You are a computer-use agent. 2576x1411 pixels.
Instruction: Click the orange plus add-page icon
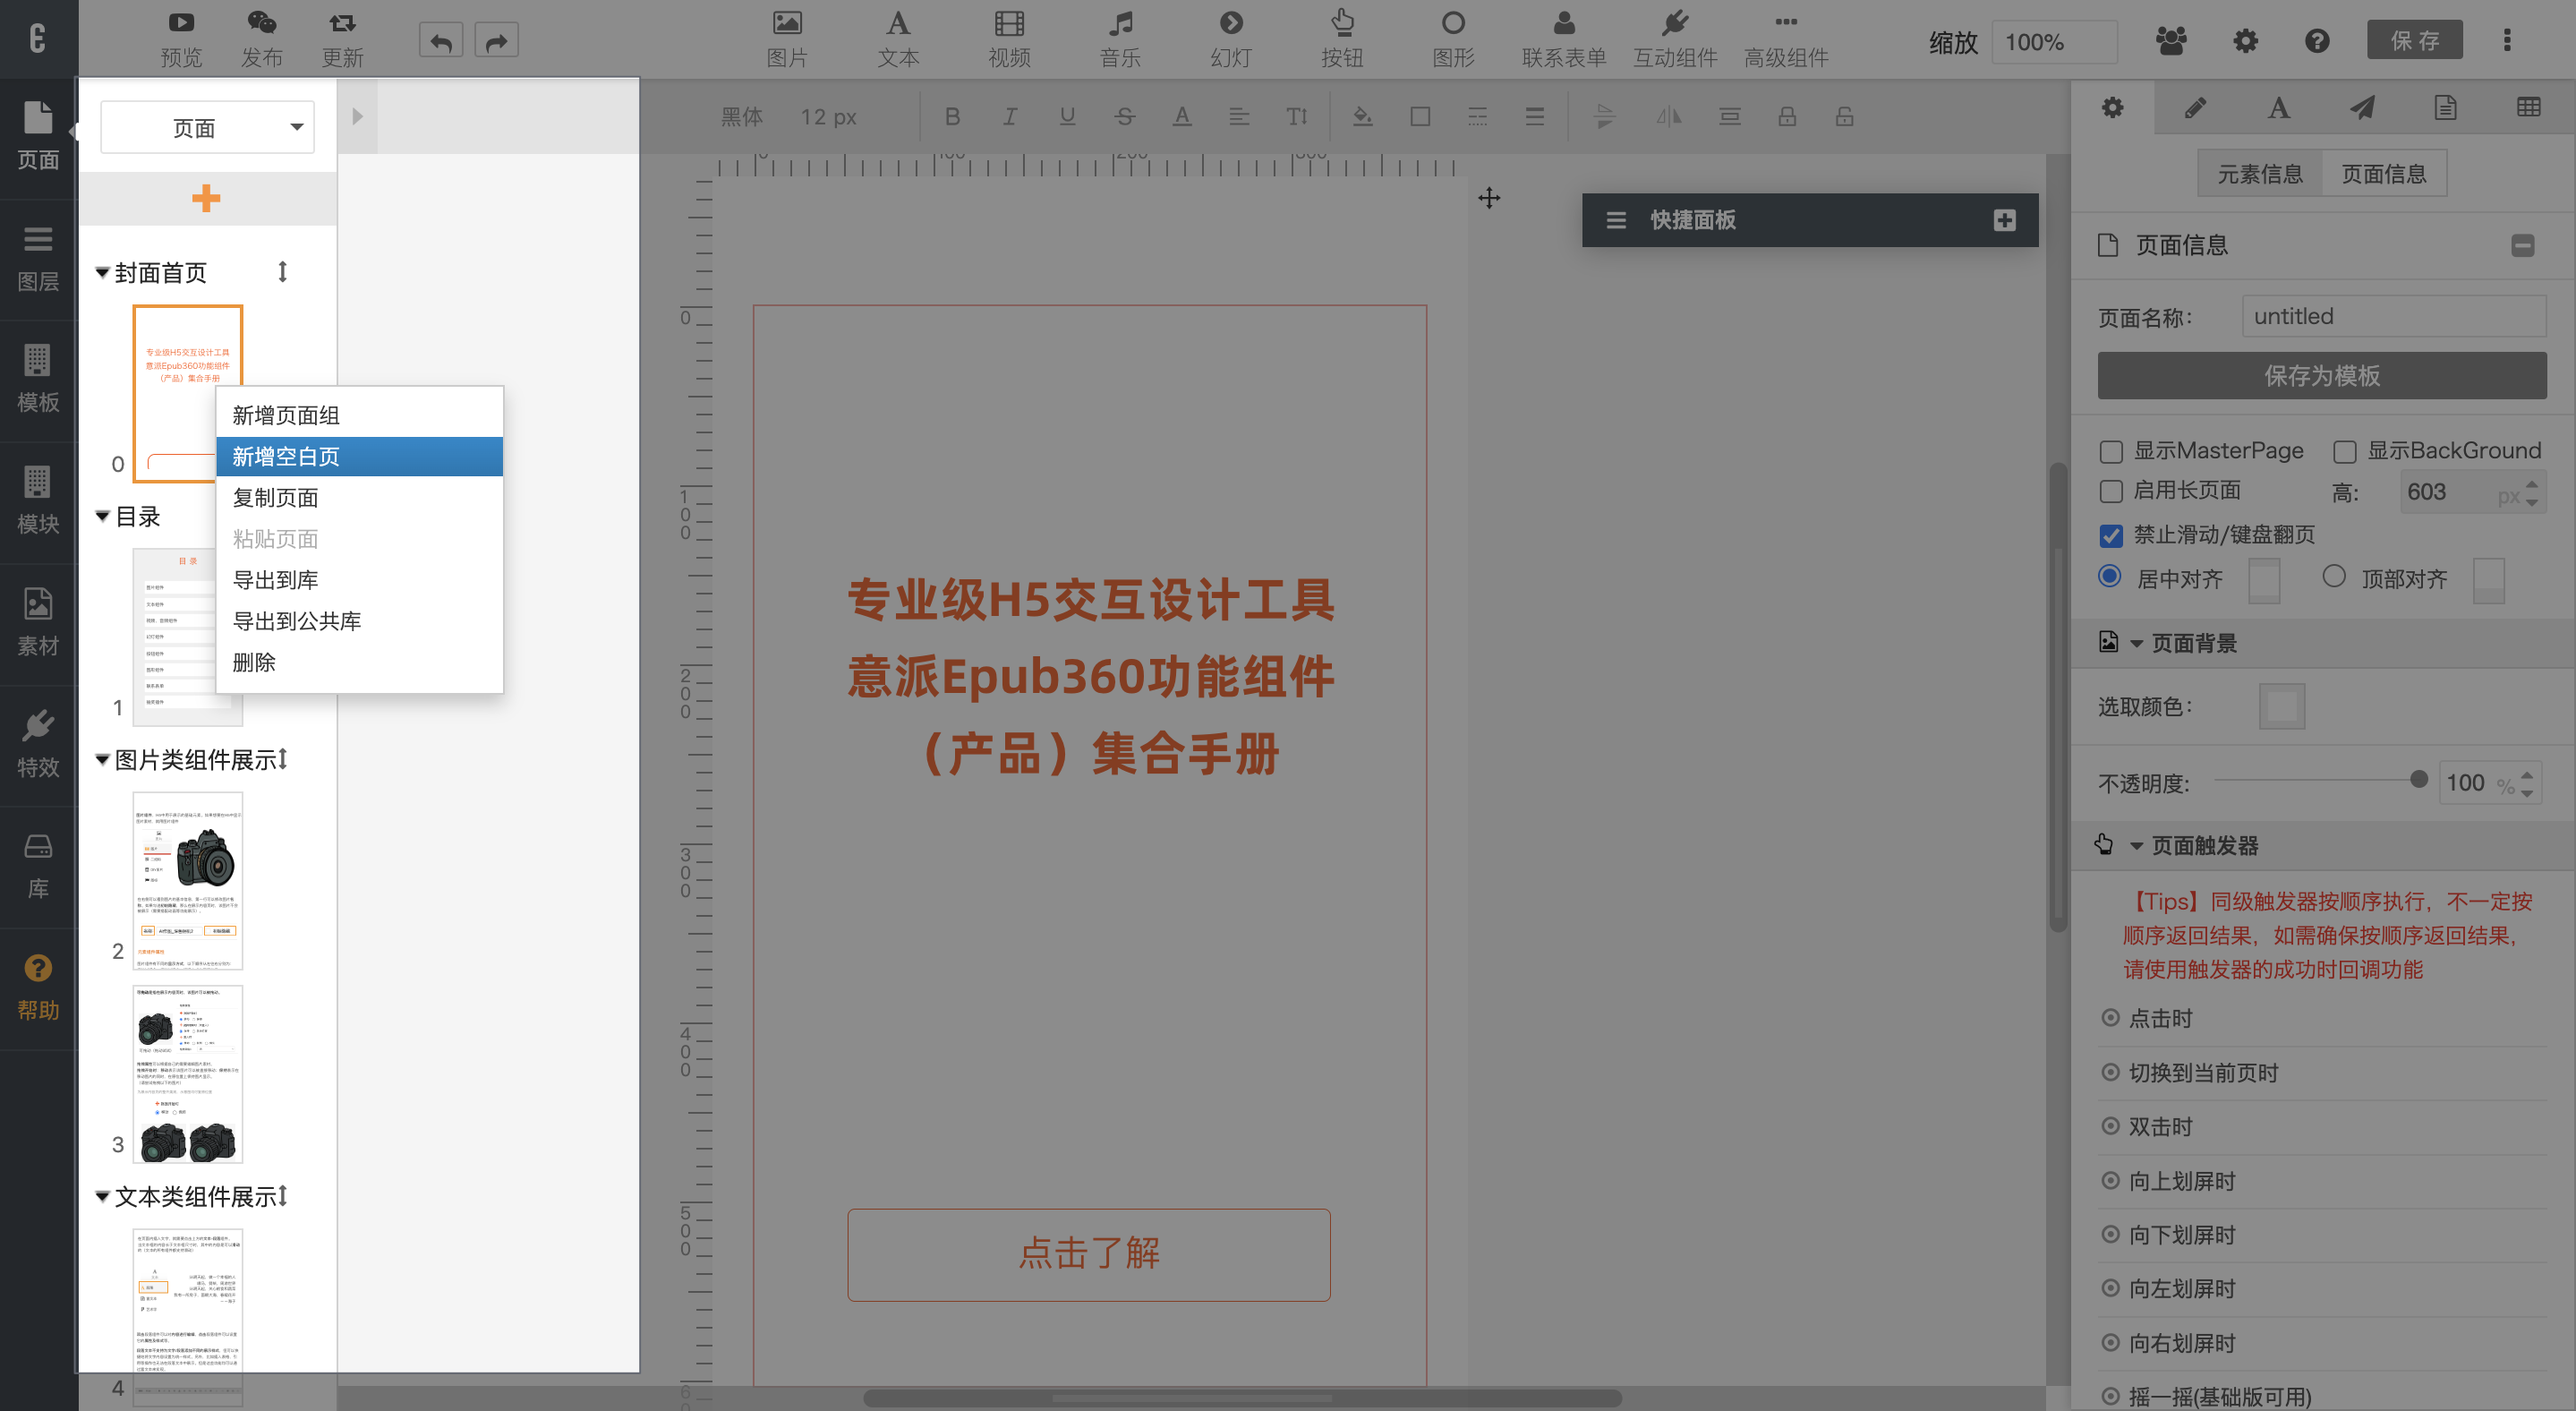[x=206, y=198]
